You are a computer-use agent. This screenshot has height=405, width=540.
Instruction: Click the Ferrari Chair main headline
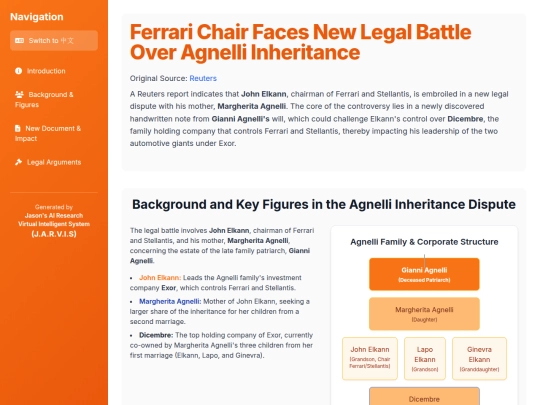(300, 42)
